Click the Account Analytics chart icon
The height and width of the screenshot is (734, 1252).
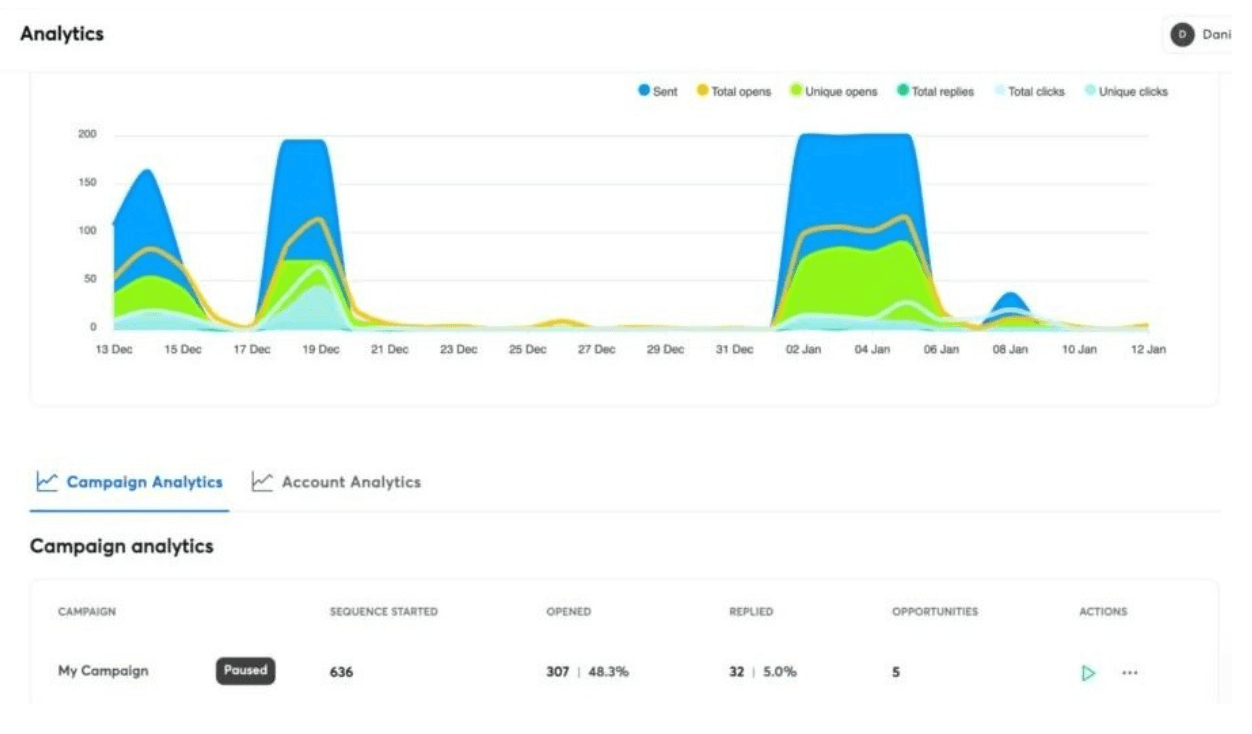coord(261,481)
